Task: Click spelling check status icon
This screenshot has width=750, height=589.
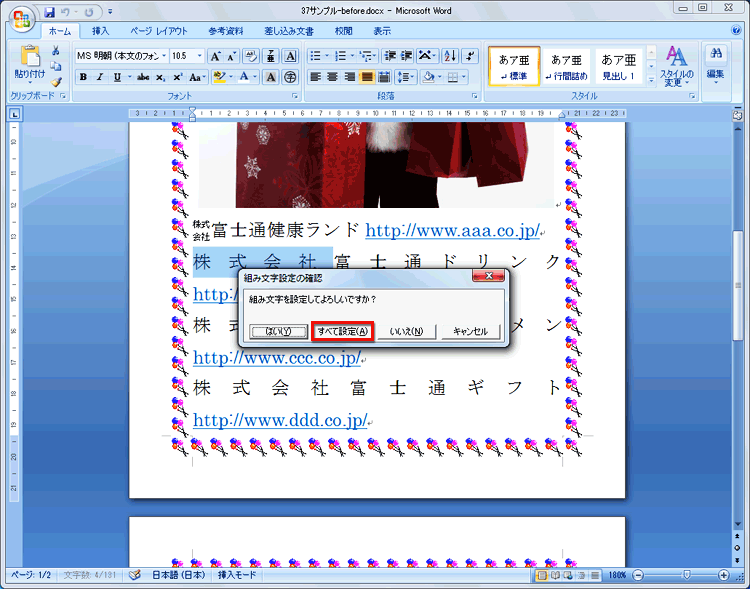Action: point(135,575)
